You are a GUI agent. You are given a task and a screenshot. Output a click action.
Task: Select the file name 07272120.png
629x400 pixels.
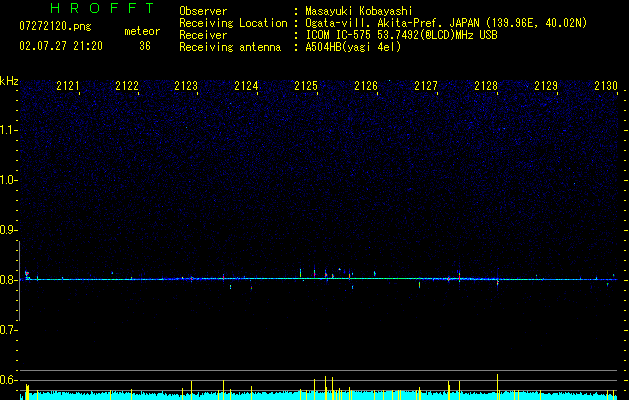[x=55, y=27]
